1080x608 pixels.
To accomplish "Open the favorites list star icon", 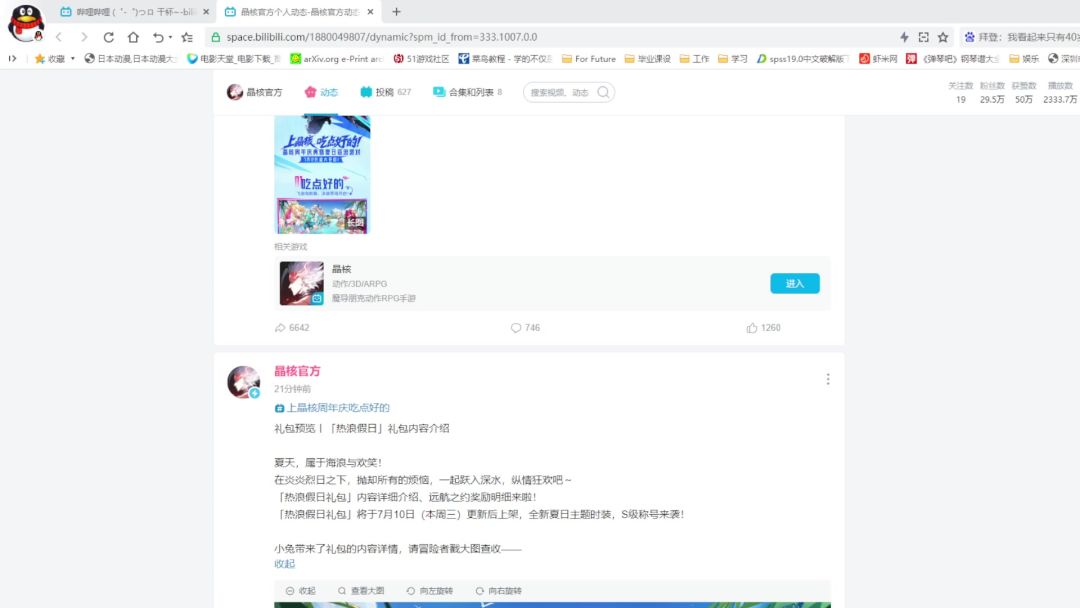I will pyautogui.click(x=187, y=37).
